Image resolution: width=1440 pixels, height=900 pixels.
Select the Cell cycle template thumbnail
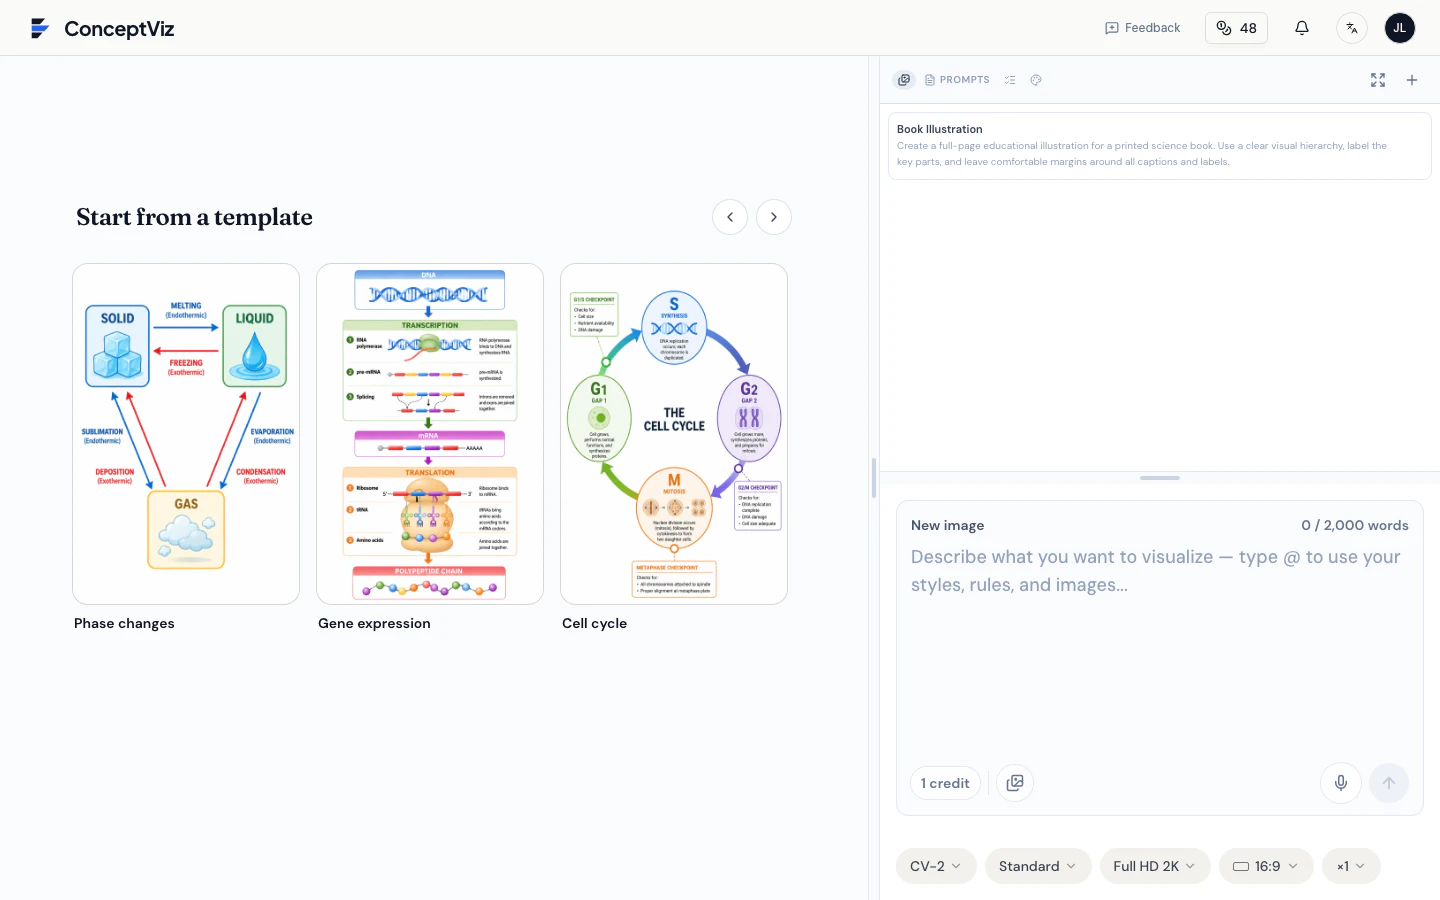point(674,434)
